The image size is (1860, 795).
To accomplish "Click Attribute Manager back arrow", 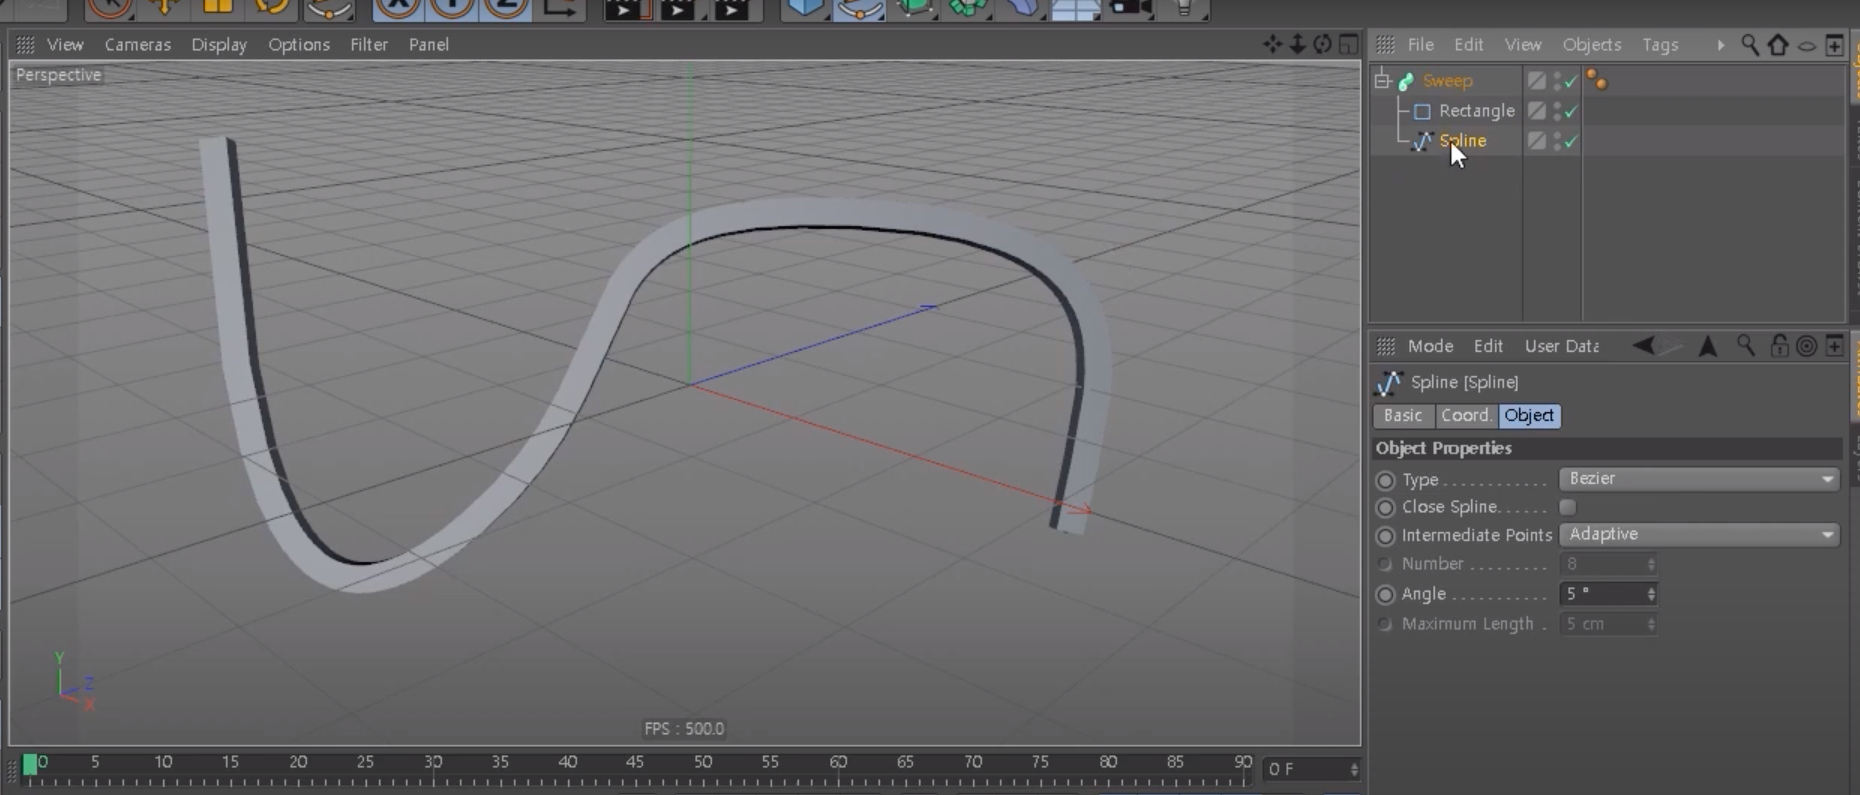I will pos(1643,345).
